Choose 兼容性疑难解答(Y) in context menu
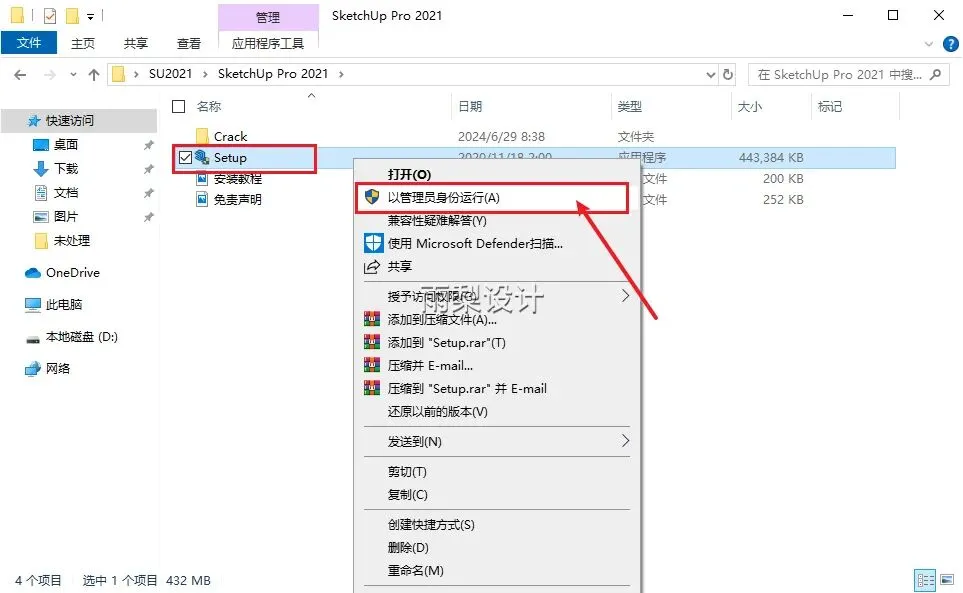 pyautogui.click(x=437, y=220)
